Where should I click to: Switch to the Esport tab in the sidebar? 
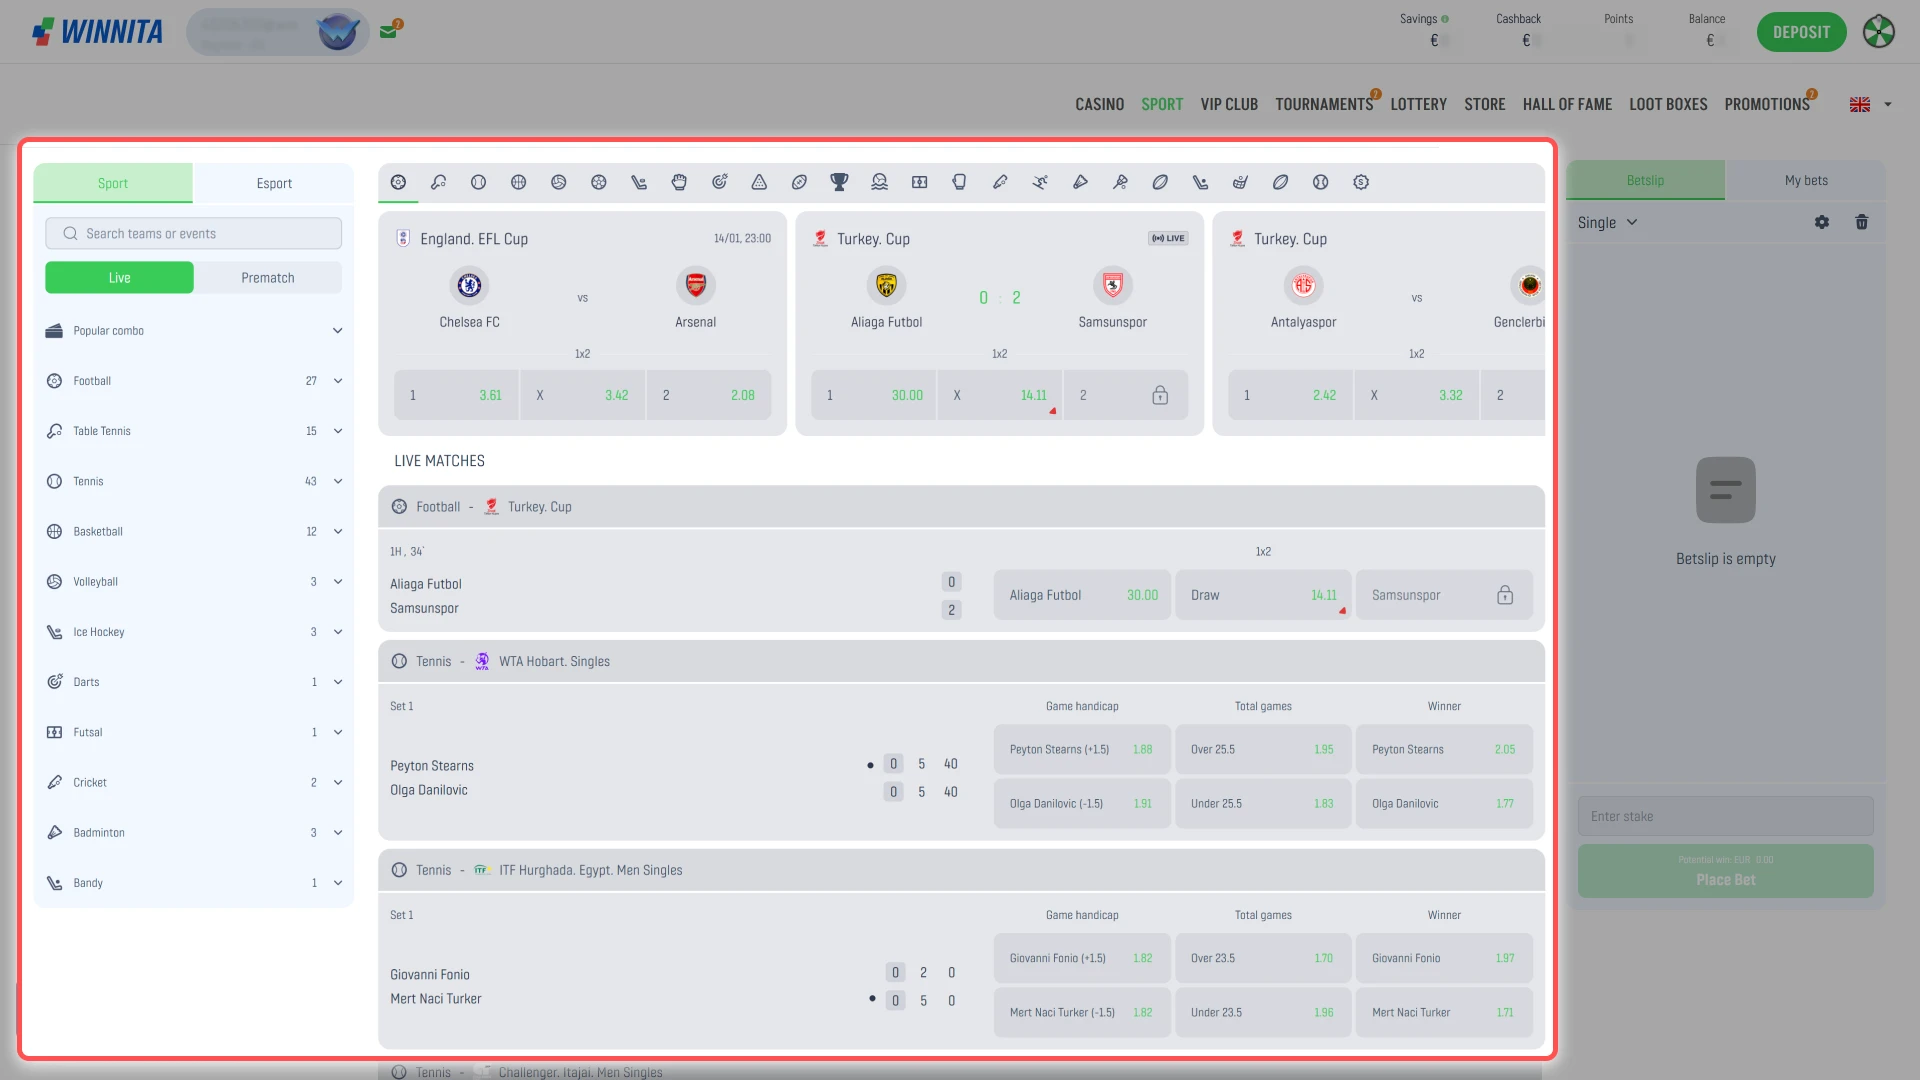point(273,183)
